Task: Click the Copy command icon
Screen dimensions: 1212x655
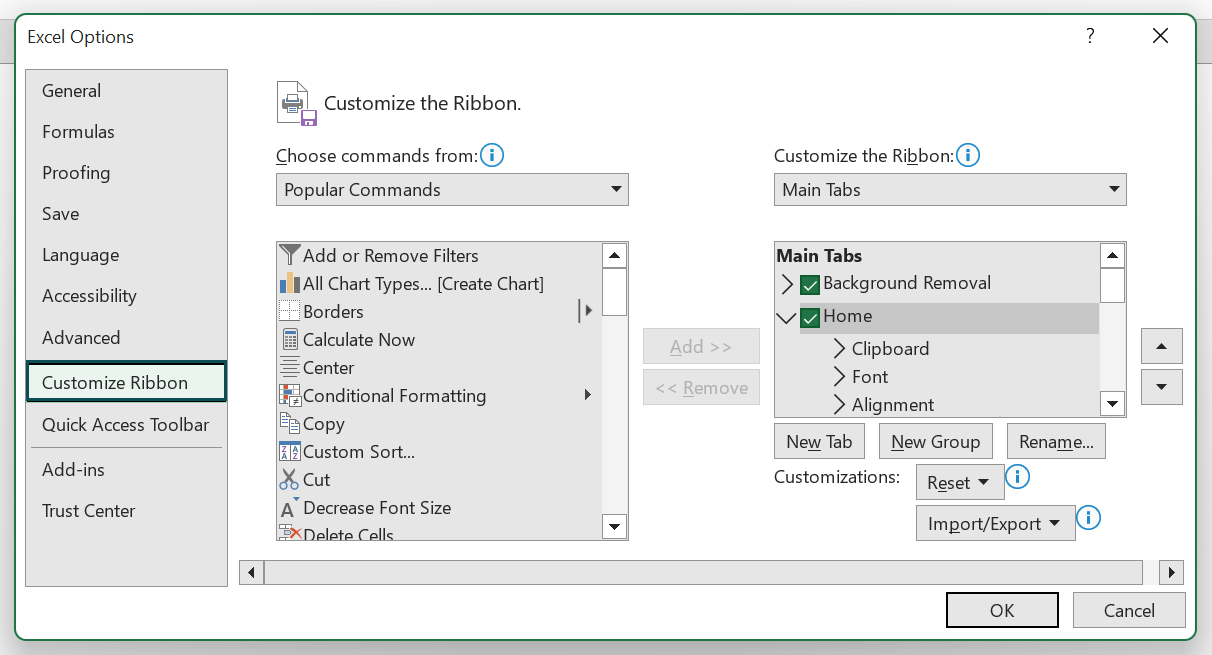Action: click(290, 423)
